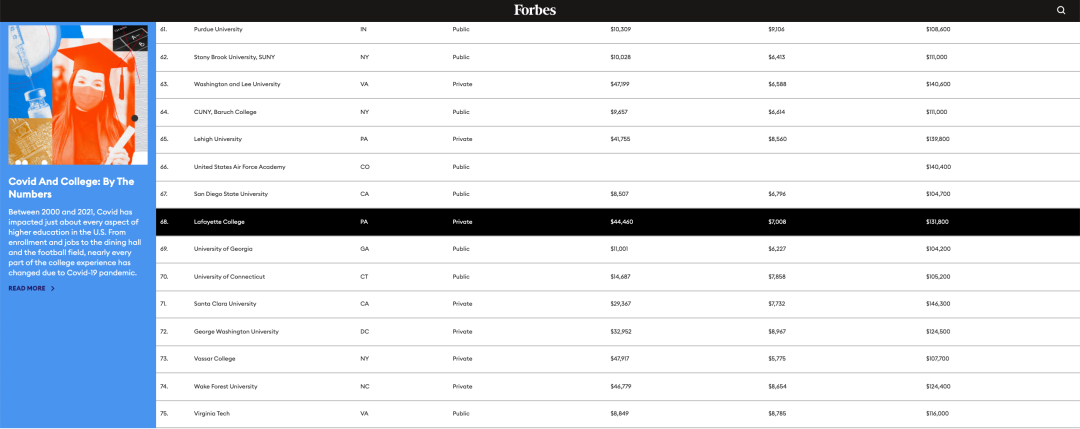Click the Vassar College entry
This screenshot has width=1080, height=429.
click(x=215, y=358)
